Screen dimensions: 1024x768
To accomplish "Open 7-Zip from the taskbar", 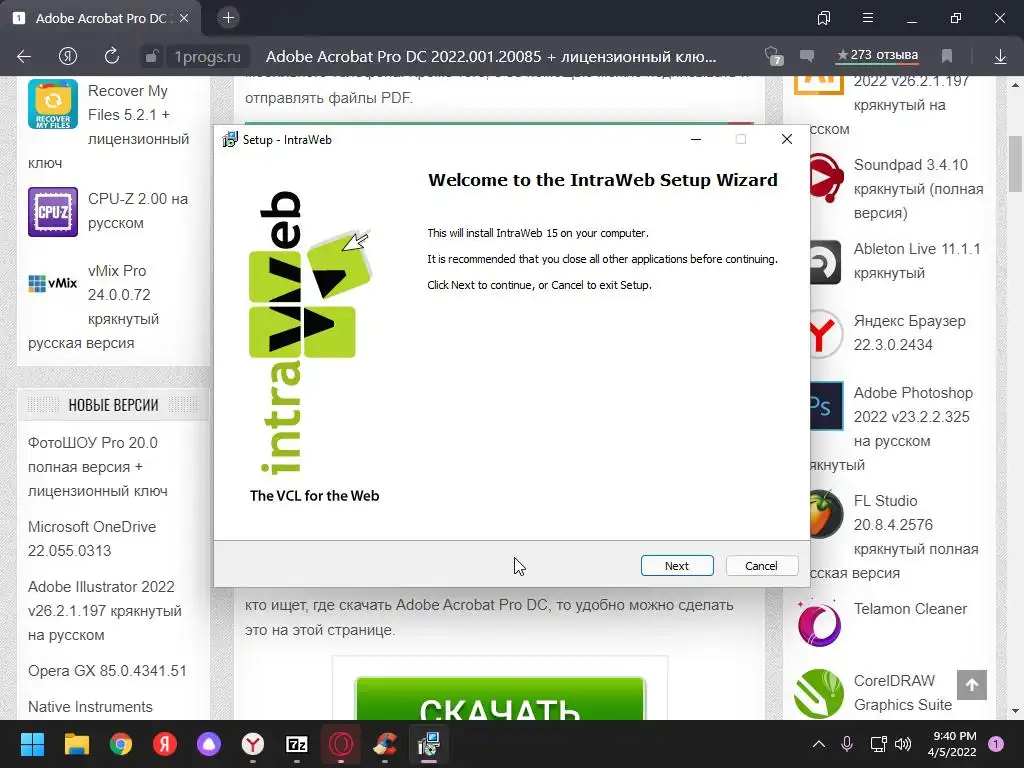I will coord(297,744).
